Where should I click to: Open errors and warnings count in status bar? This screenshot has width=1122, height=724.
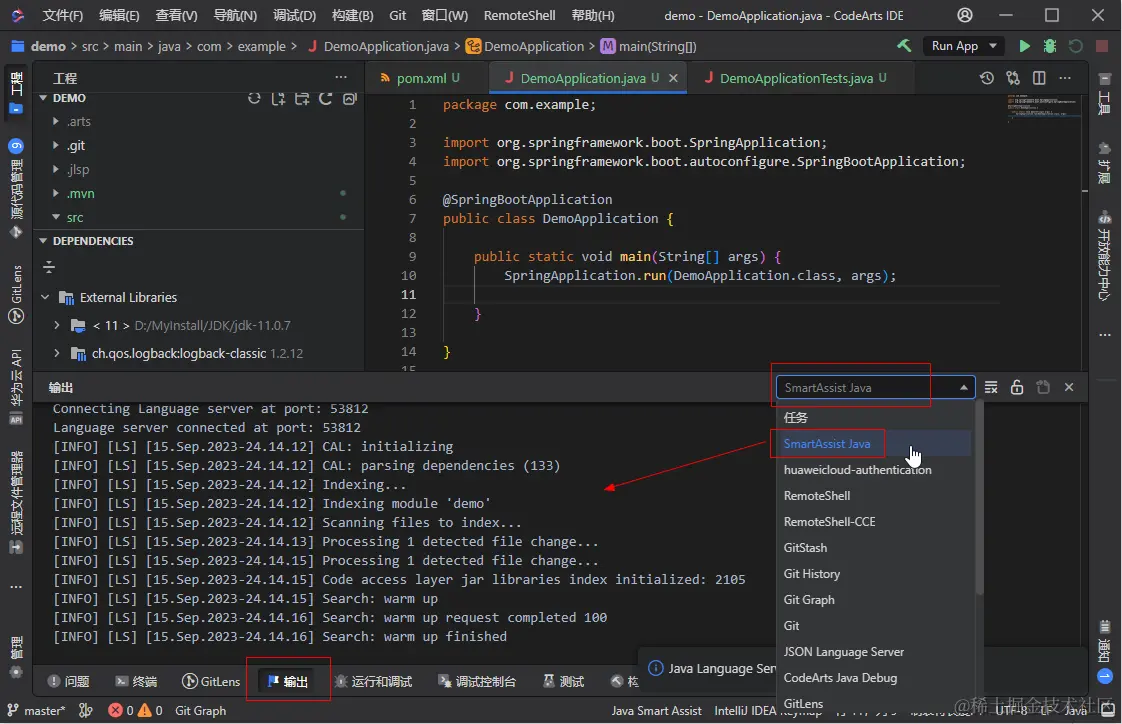click(x=135, y=710)
